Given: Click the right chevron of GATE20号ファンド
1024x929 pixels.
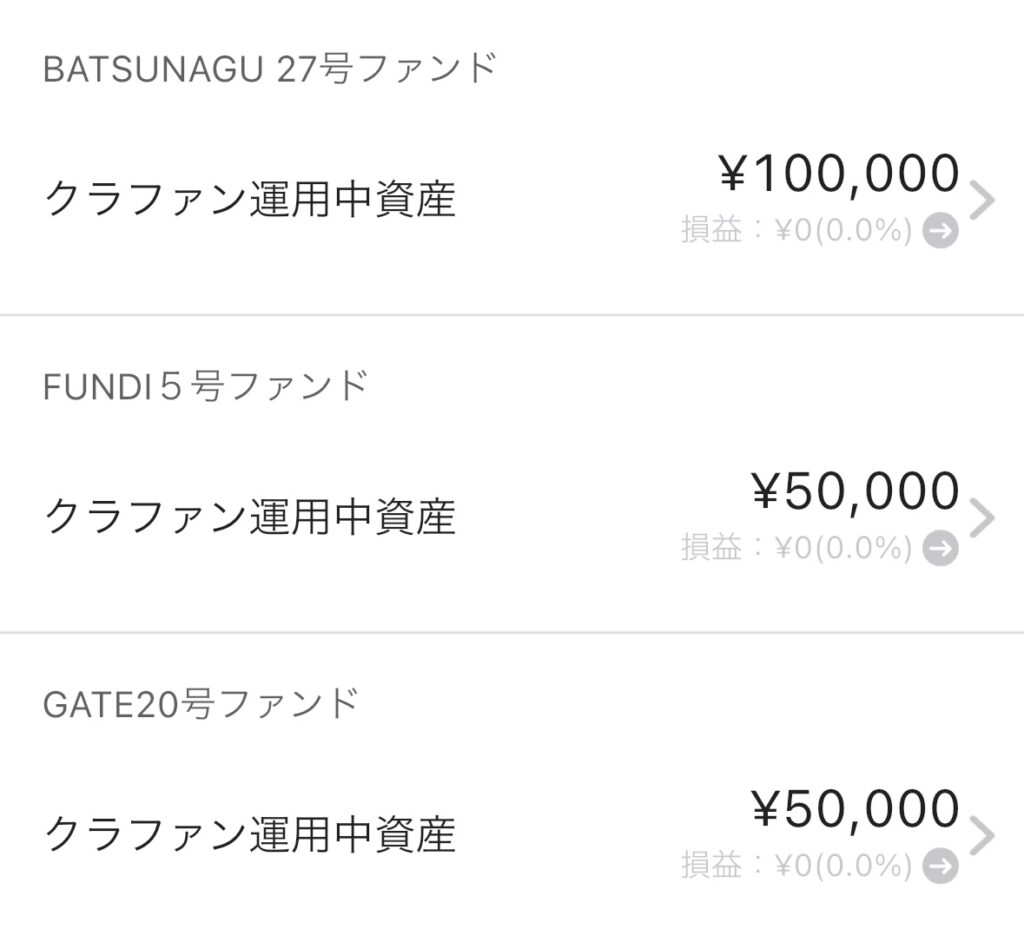Looking at the screenshot, I should pyautogui.click(x=983, y=836).
